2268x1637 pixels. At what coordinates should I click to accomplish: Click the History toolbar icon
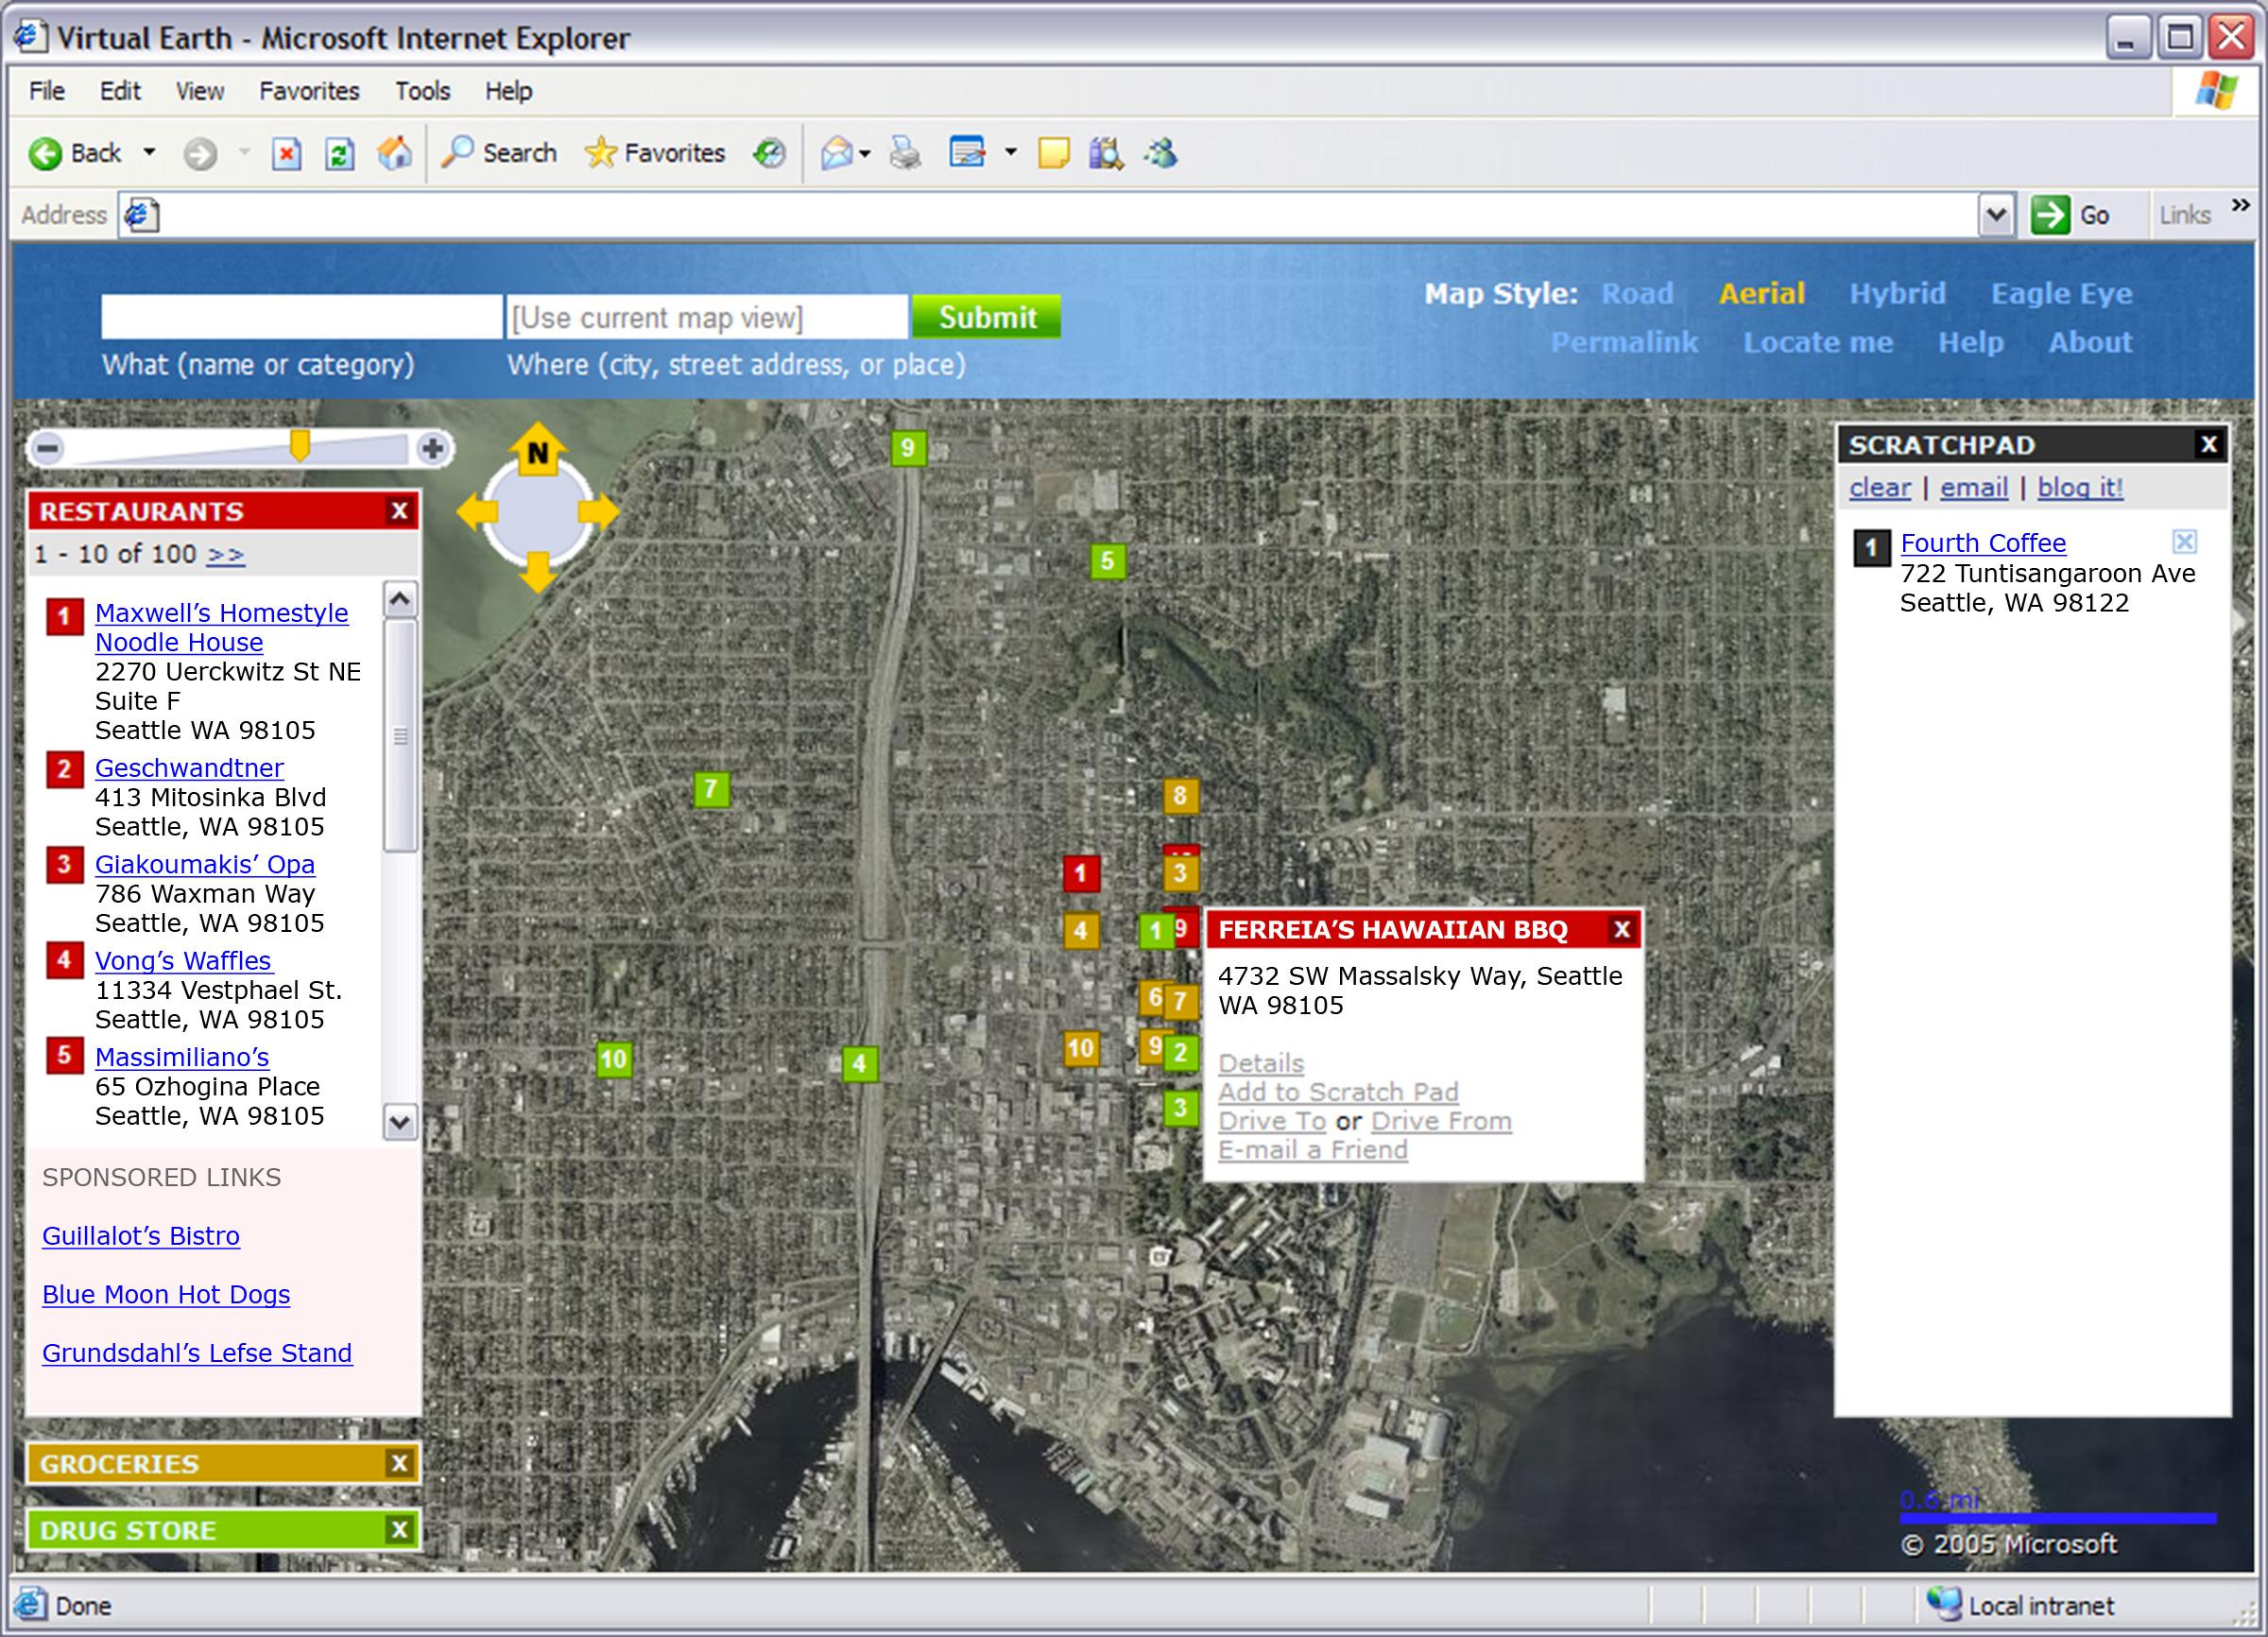769,153
